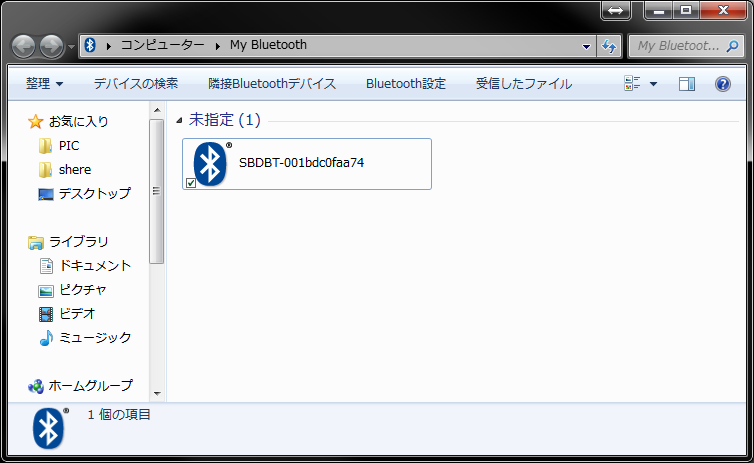Toggle the preview pane icon
The image size is (754, 463).
[687, 84]
